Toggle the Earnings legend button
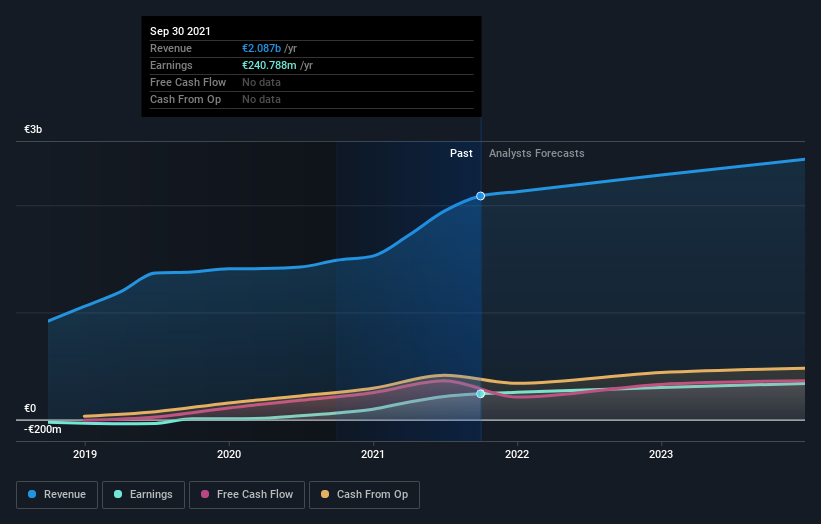This screenshot has height=524, width=821. point(143,495)
